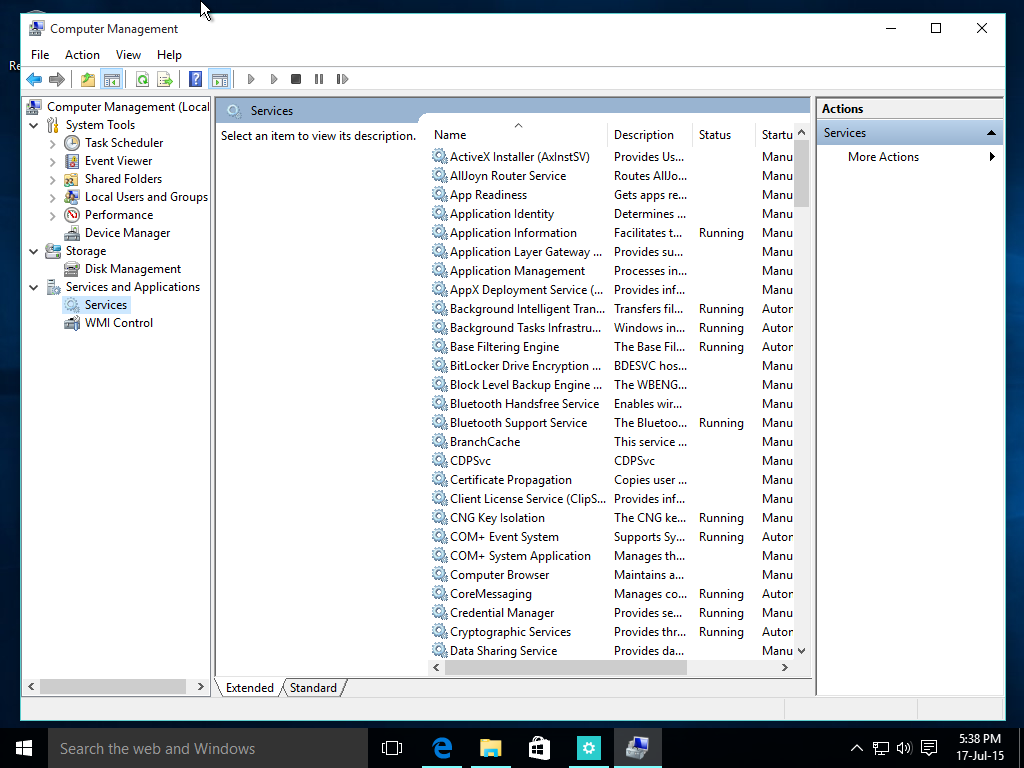Sort services by the Name column
The width and height of the screenshot is (1024, 768).
[x=519, y=135]
